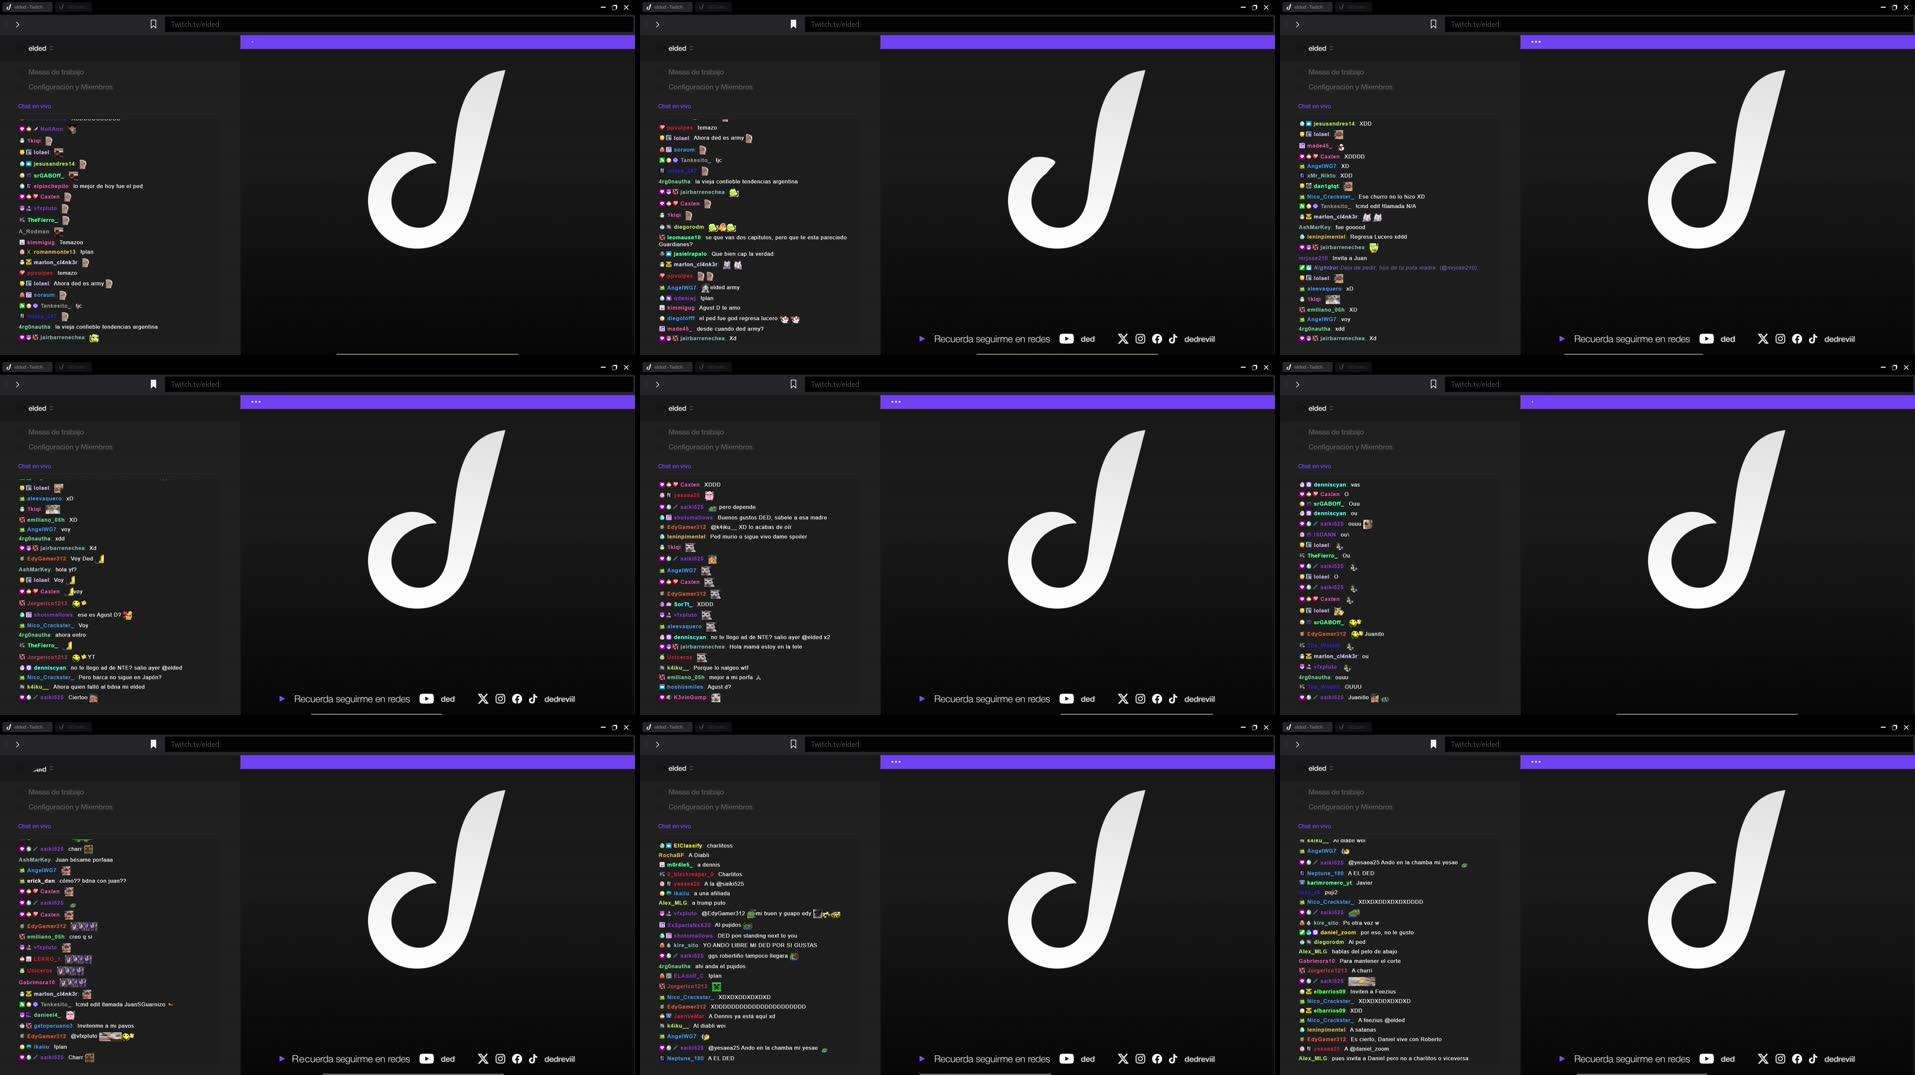Open Mesas de trabajo in the top-left window
The height and width of the screenshot is (1075, 1915).
click(56, 72)
